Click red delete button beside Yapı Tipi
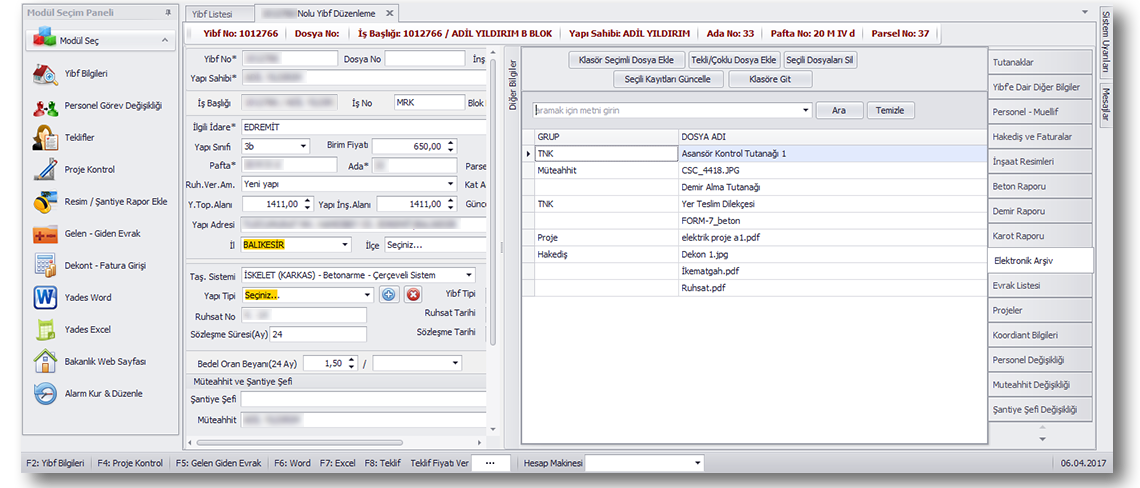 (413, 295)
